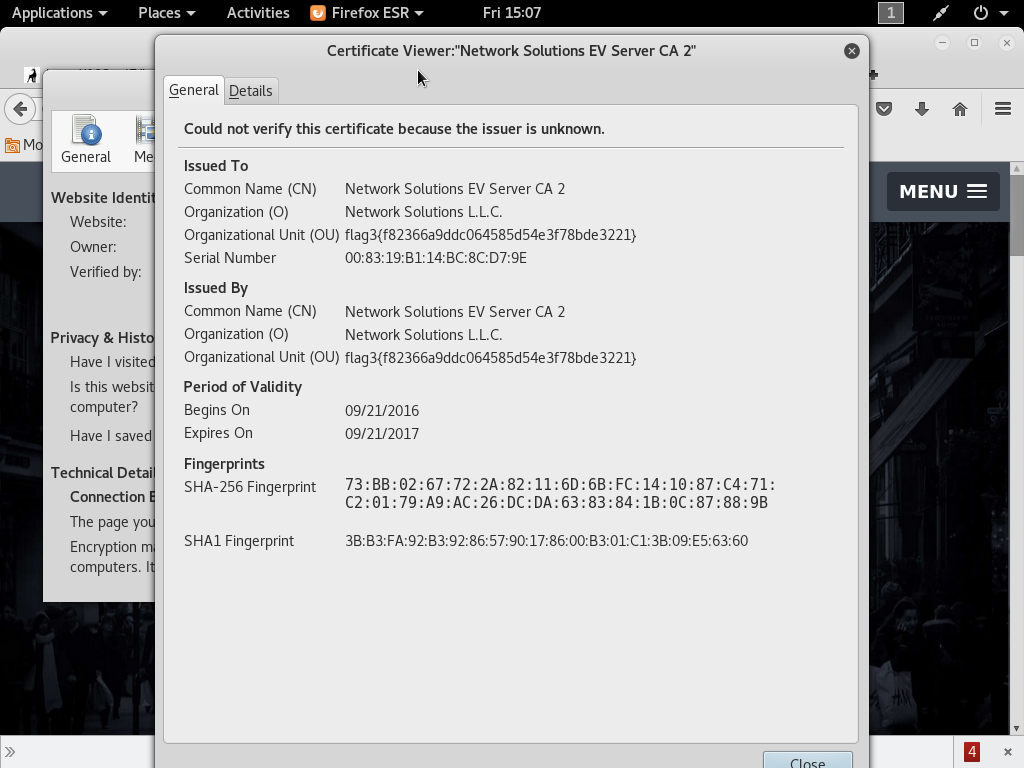The height and width of the screenshot is (768, 1024).
Task: Open the Applications menu
Action: coord(59,13)
